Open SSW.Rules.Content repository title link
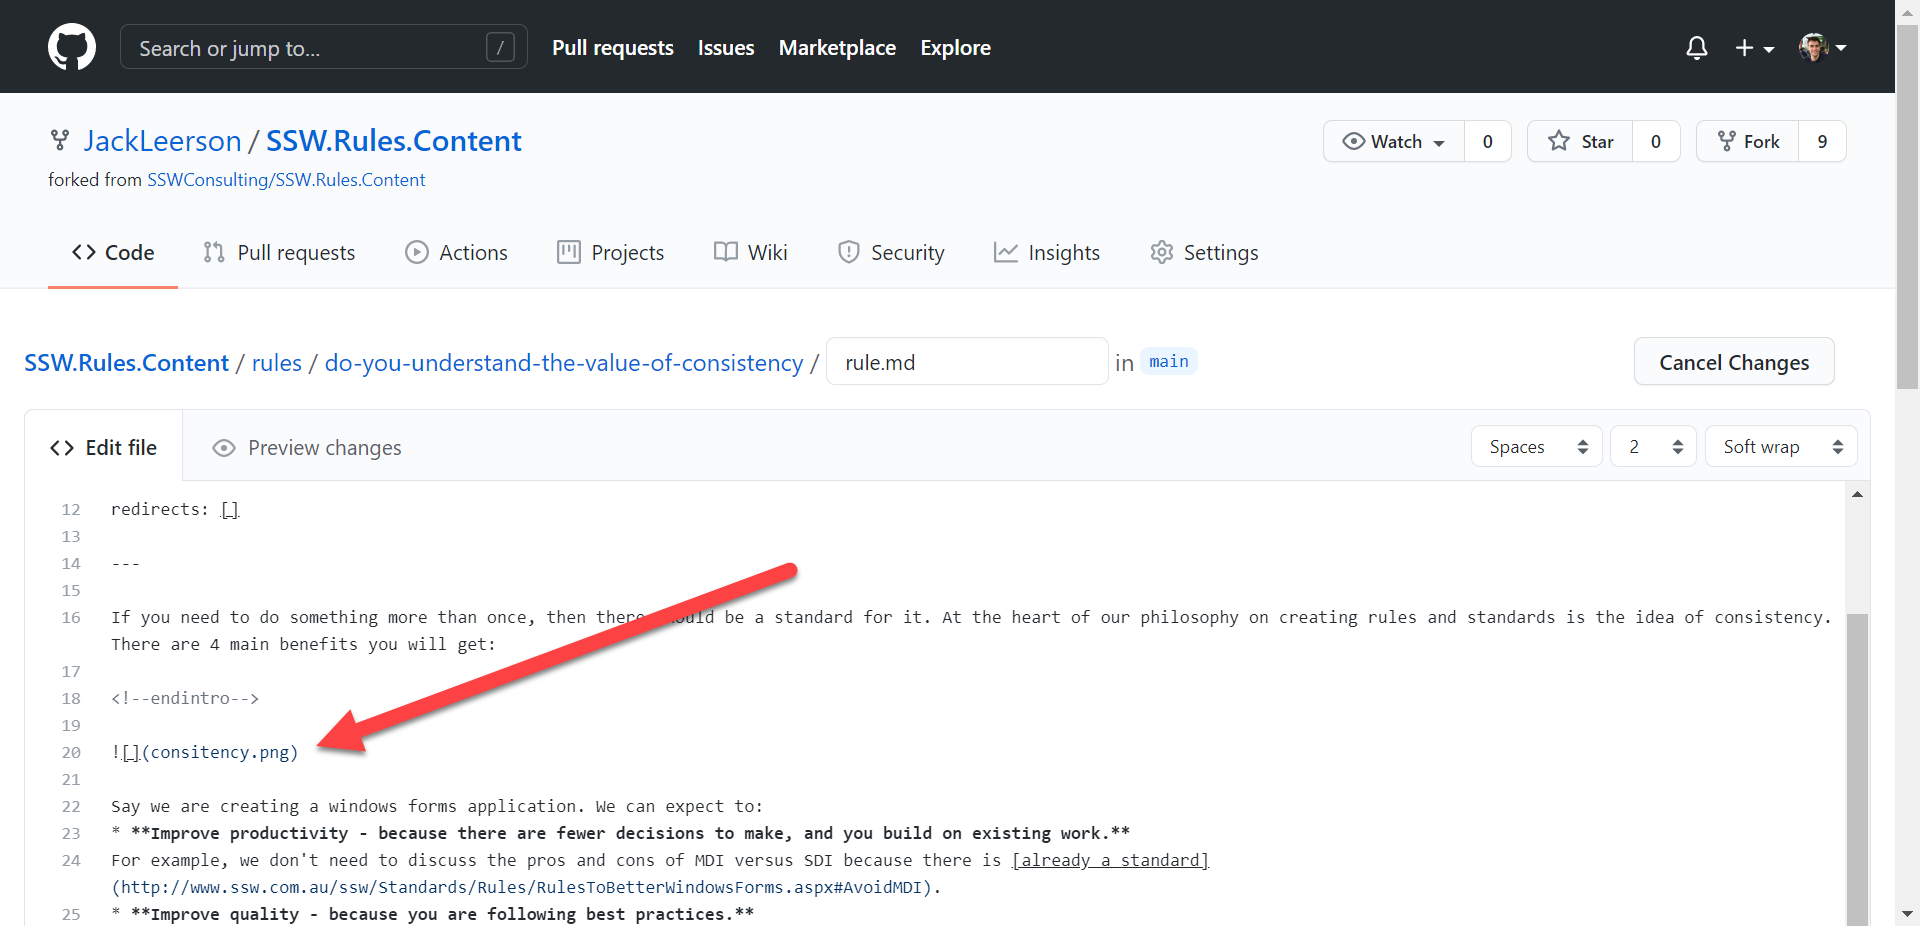The height and width of the screenshot is (926, 1920). click(394, 141)
